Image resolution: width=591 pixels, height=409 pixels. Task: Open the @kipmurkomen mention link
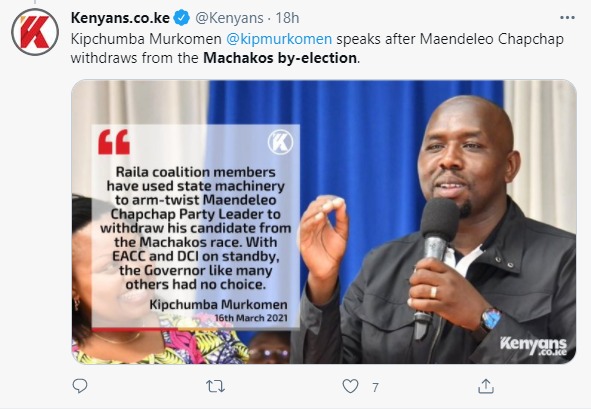(279, 39)
